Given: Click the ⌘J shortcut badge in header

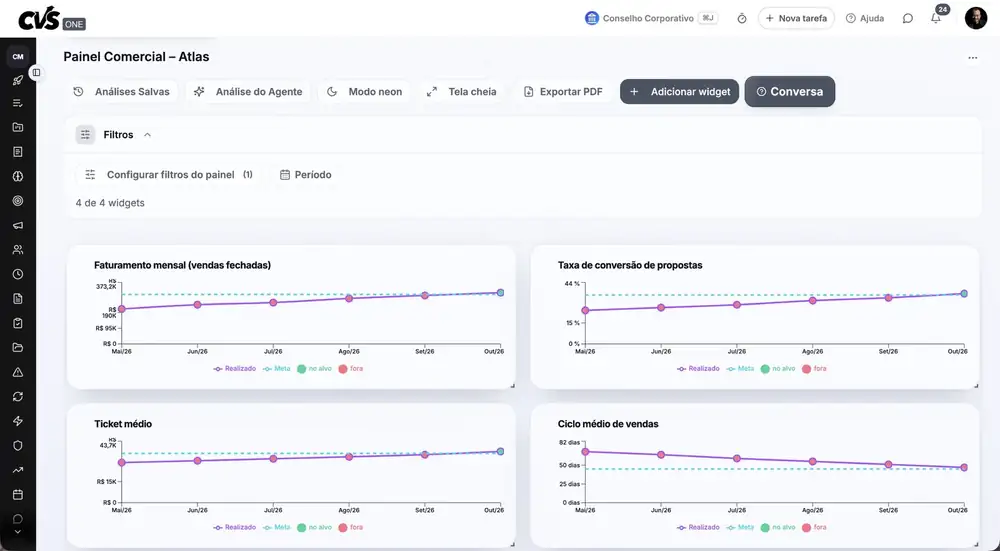Looking at the screenshot, I should pyautogui.click(x=707, y=18).
